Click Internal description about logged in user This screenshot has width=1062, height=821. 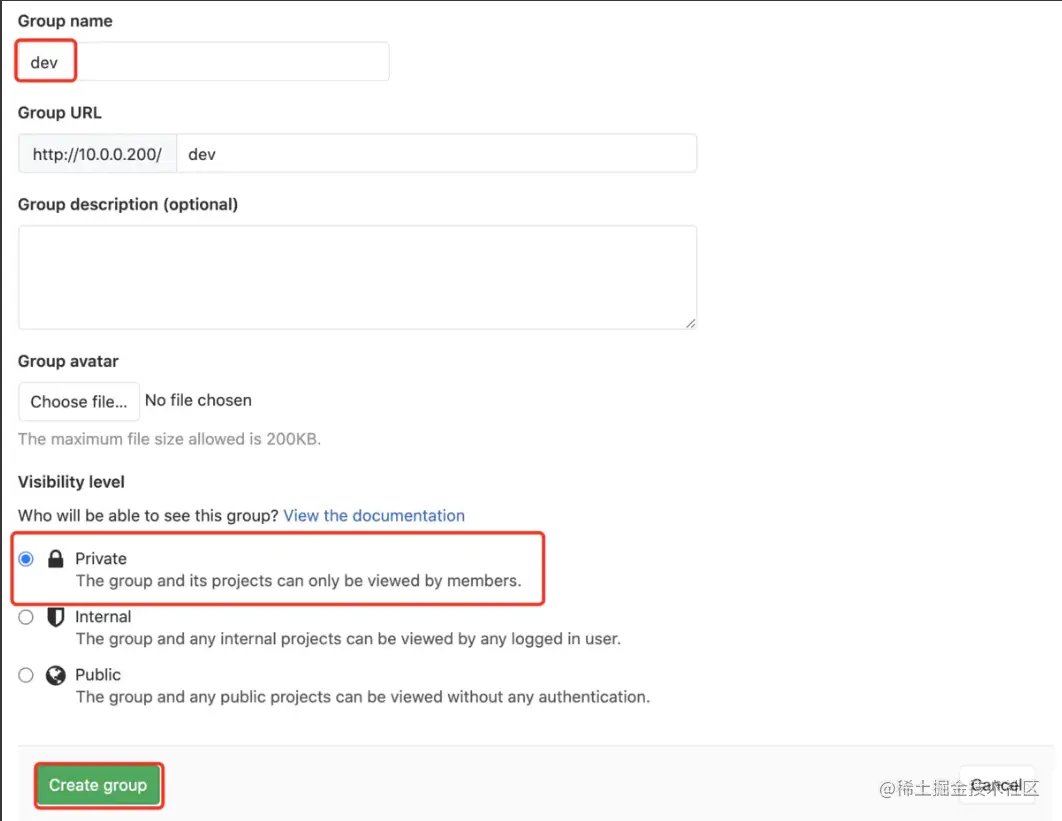348,639
